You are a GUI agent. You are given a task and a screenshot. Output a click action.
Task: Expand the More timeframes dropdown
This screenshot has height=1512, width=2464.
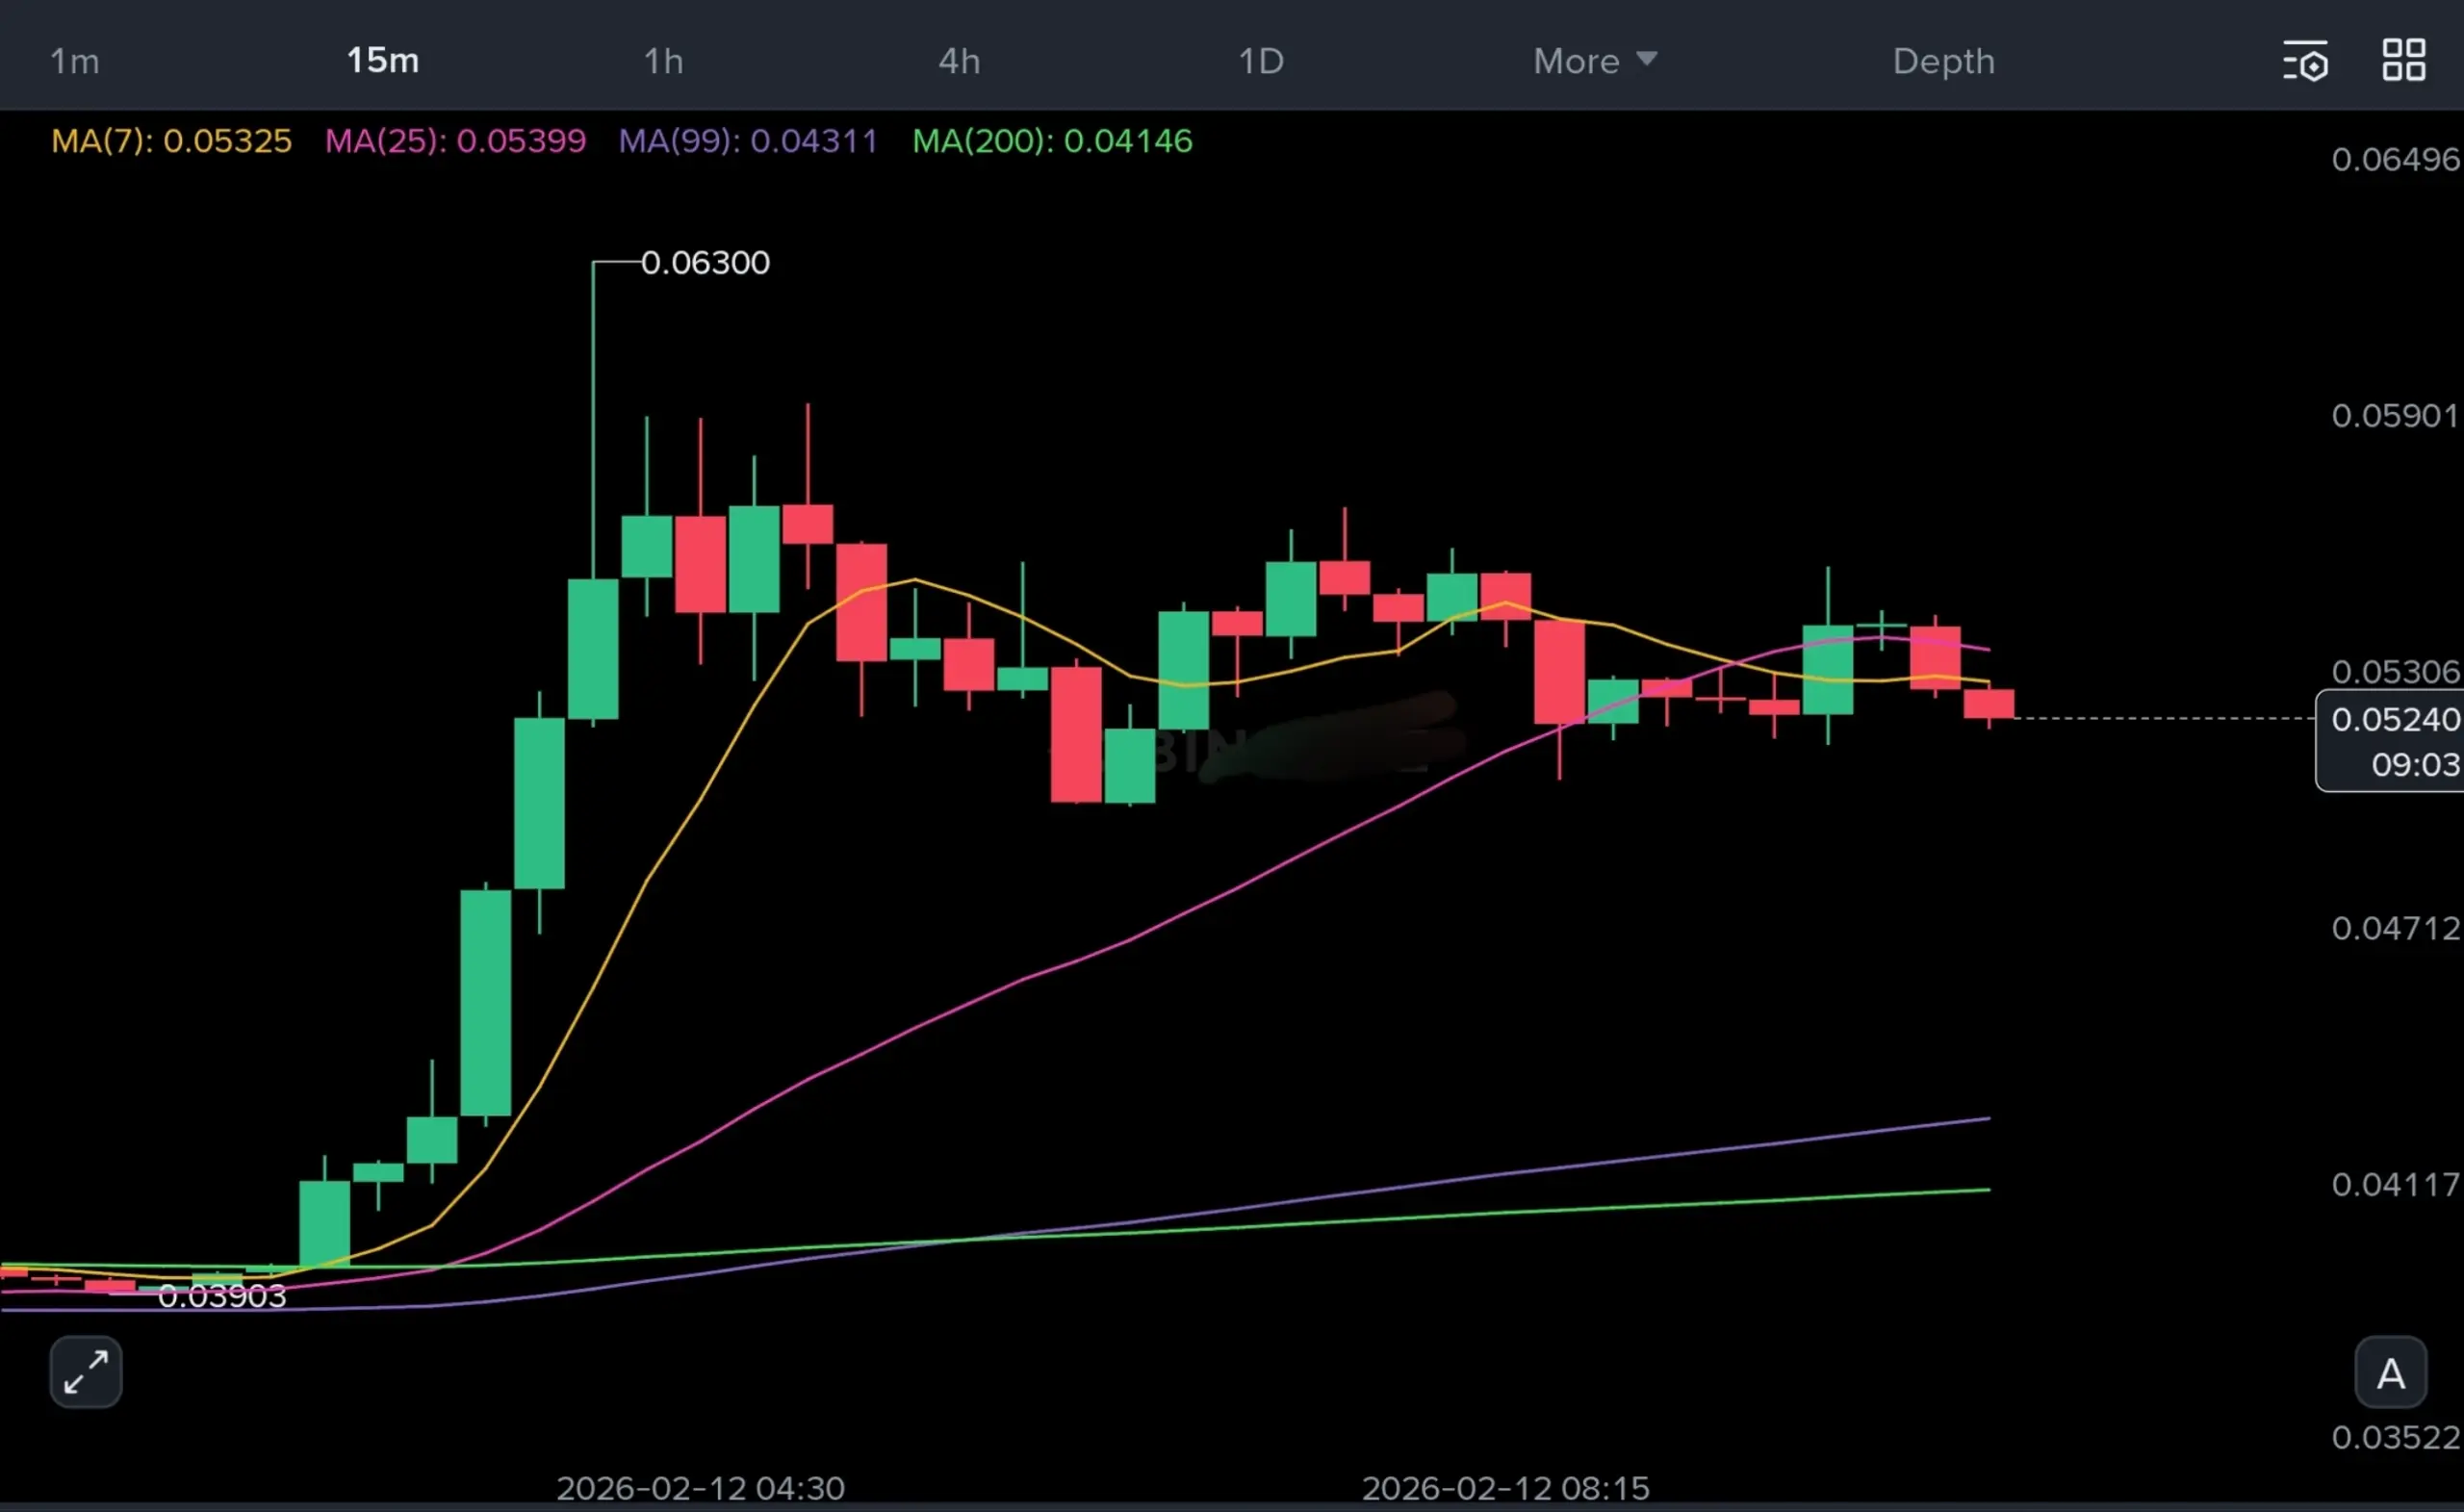click(1577, 62)
